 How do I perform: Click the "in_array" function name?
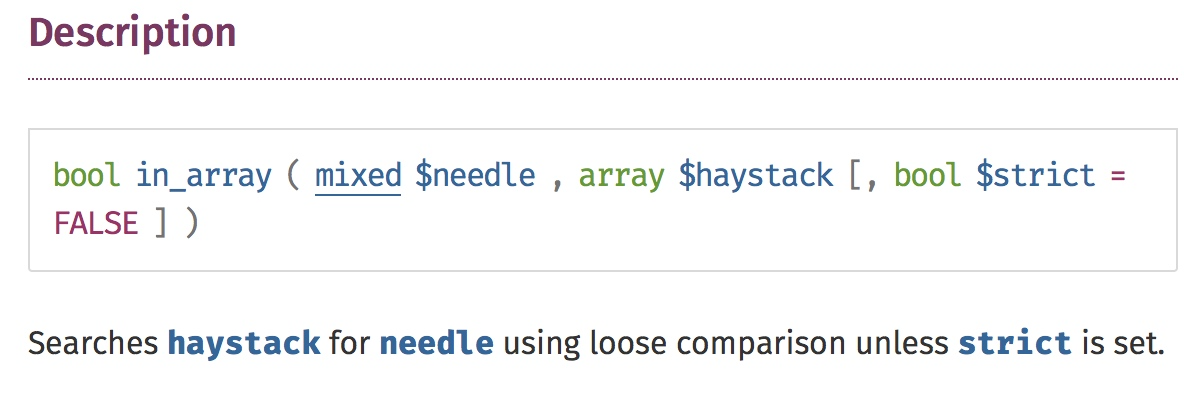pos(204,176)
